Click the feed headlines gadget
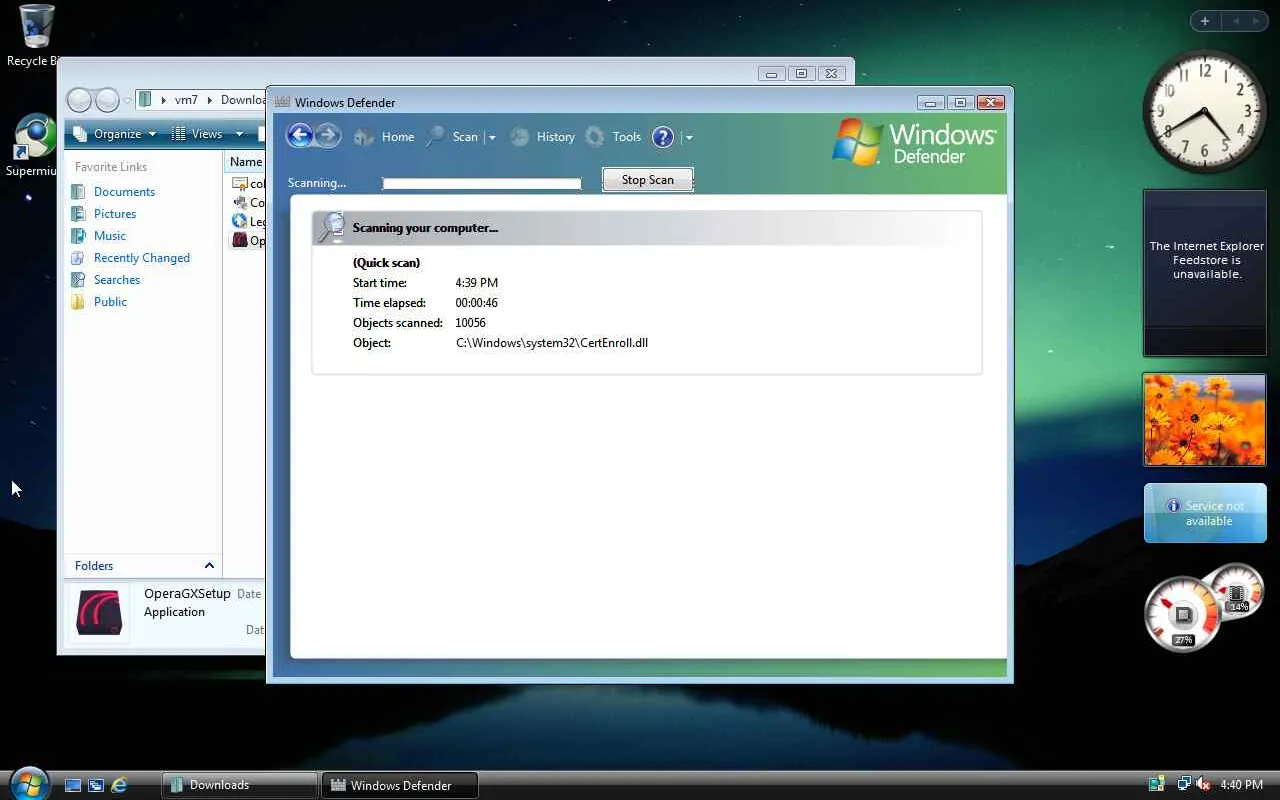Image resolution: width=1280 pixels, height=800 pixels. pos(1205,273)
